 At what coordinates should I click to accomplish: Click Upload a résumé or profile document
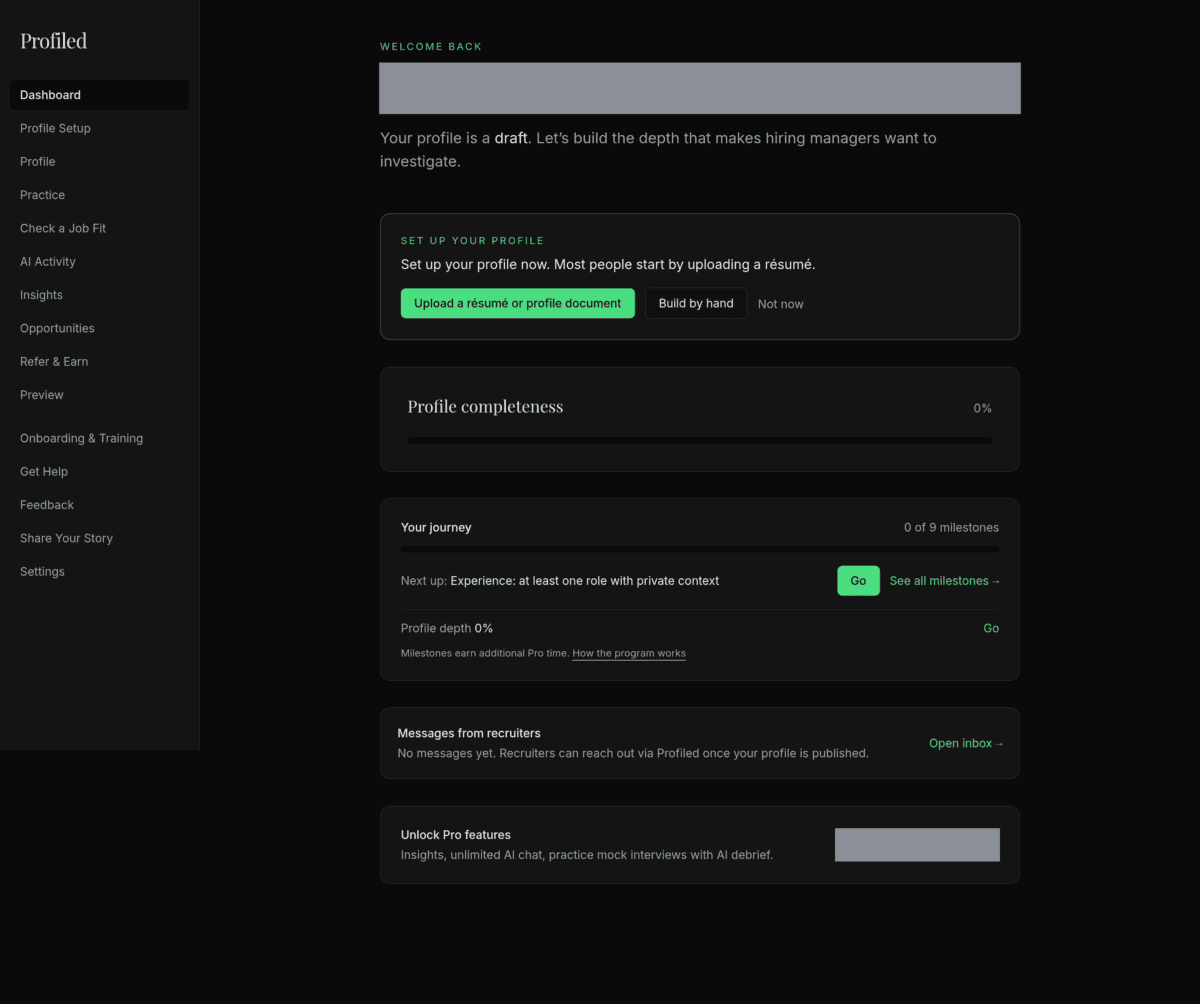517,303
